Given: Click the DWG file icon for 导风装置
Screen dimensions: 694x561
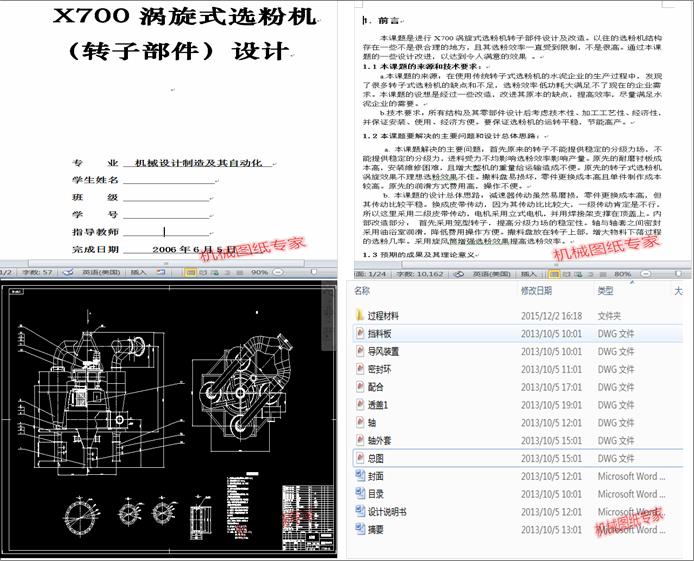Looking at the screenshot, I should (x=360, y=351).
